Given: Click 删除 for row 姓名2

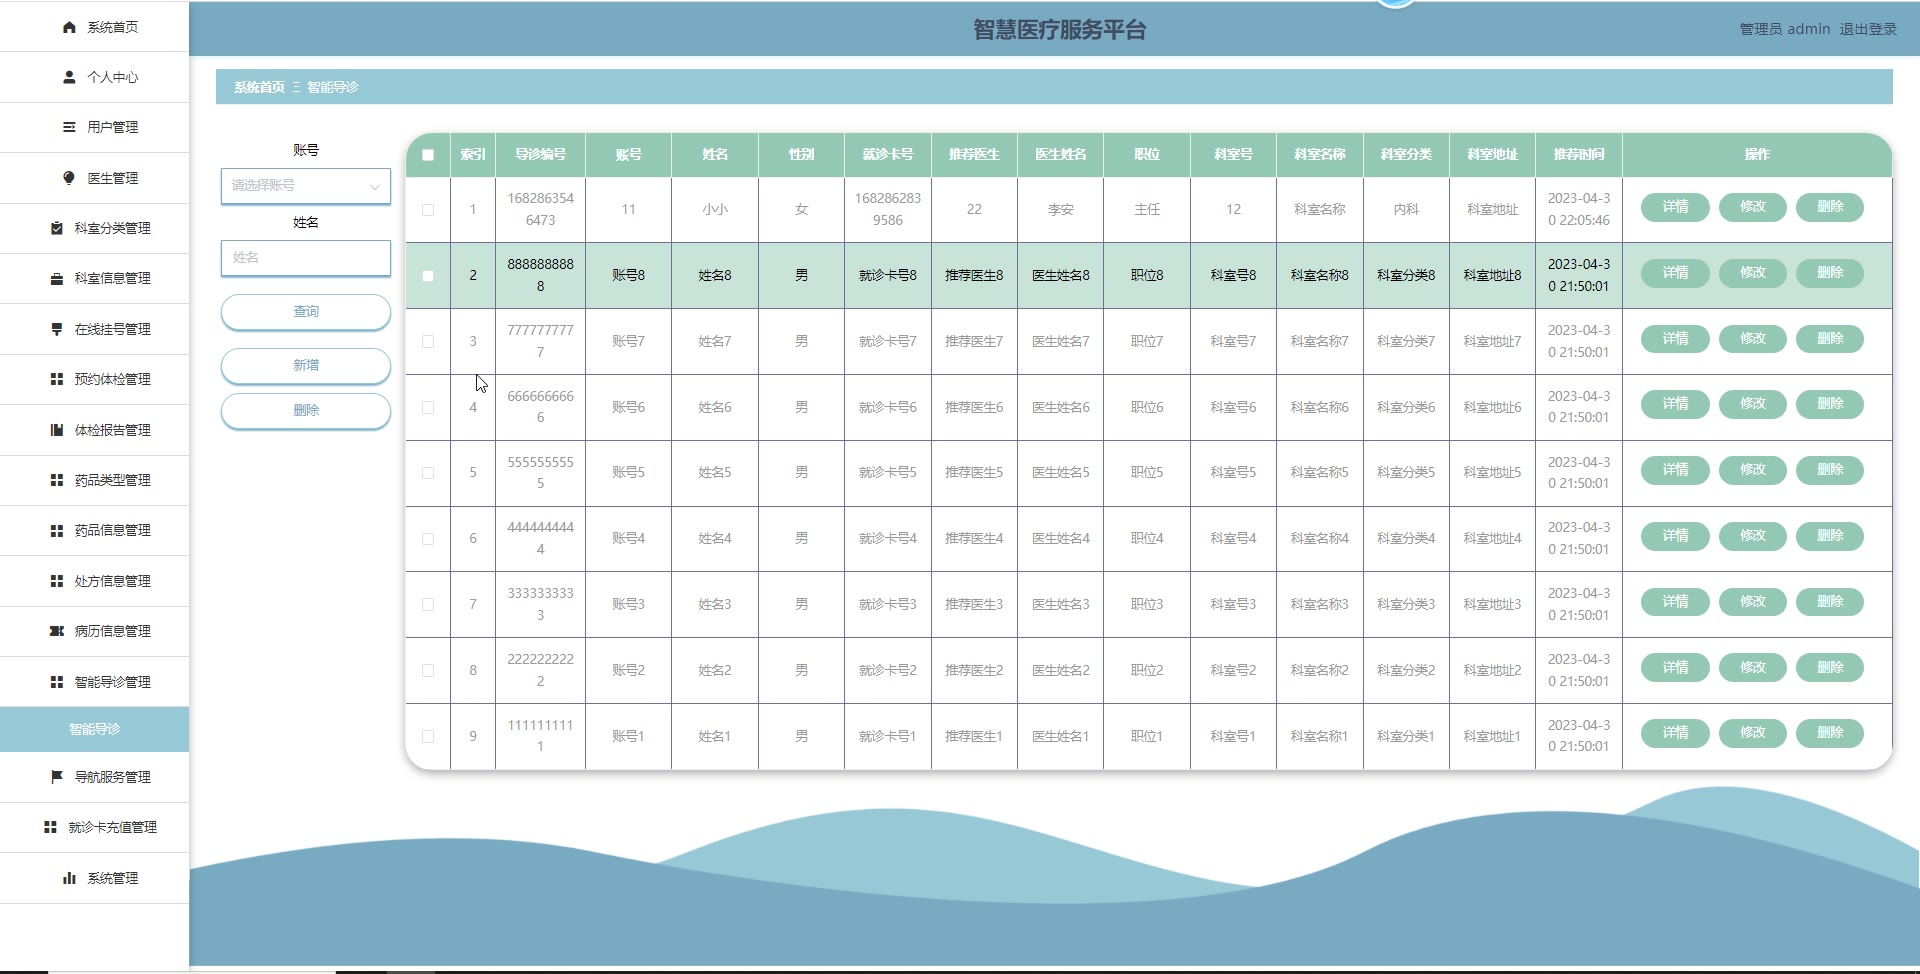Looking at the screenshot, I should click(x=1830, y=668).
